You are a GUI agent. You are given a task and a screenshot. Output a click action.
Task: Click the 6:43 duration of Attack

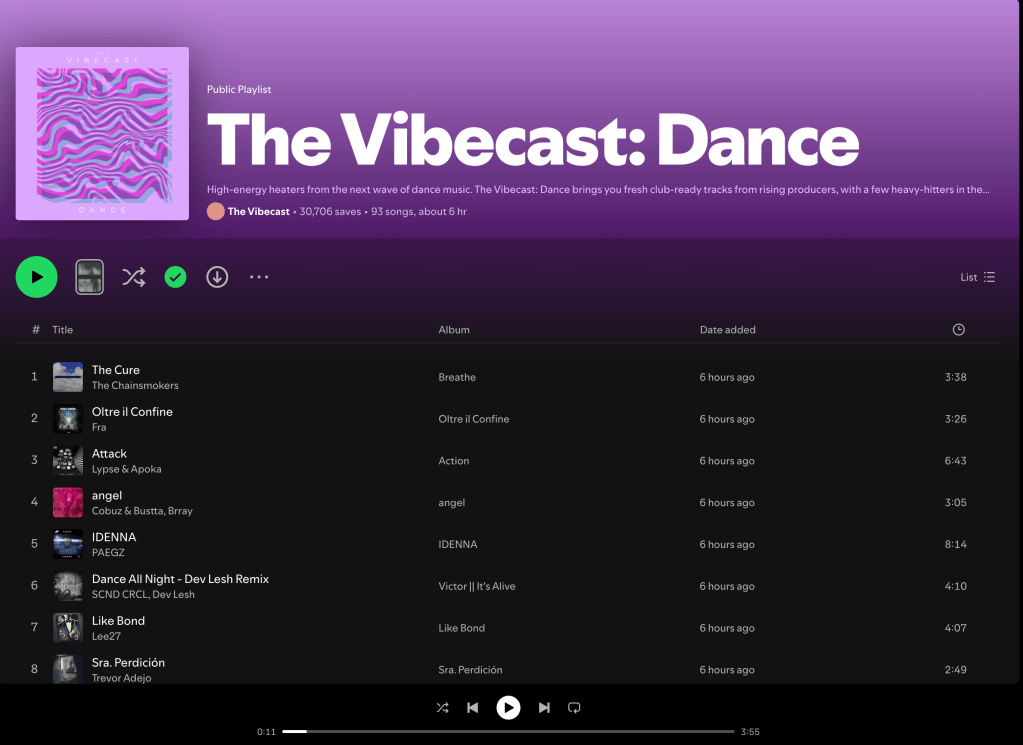pyautogui.click(x=955, y=461)
